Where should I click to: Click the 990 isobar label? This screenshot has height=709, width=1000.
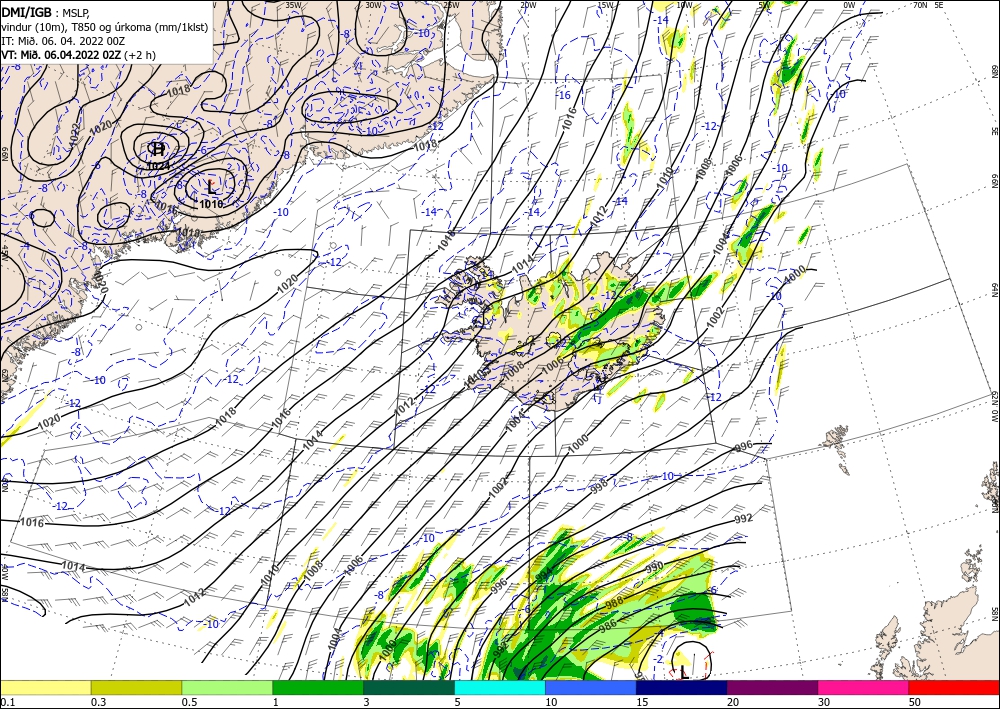(655, 566)
